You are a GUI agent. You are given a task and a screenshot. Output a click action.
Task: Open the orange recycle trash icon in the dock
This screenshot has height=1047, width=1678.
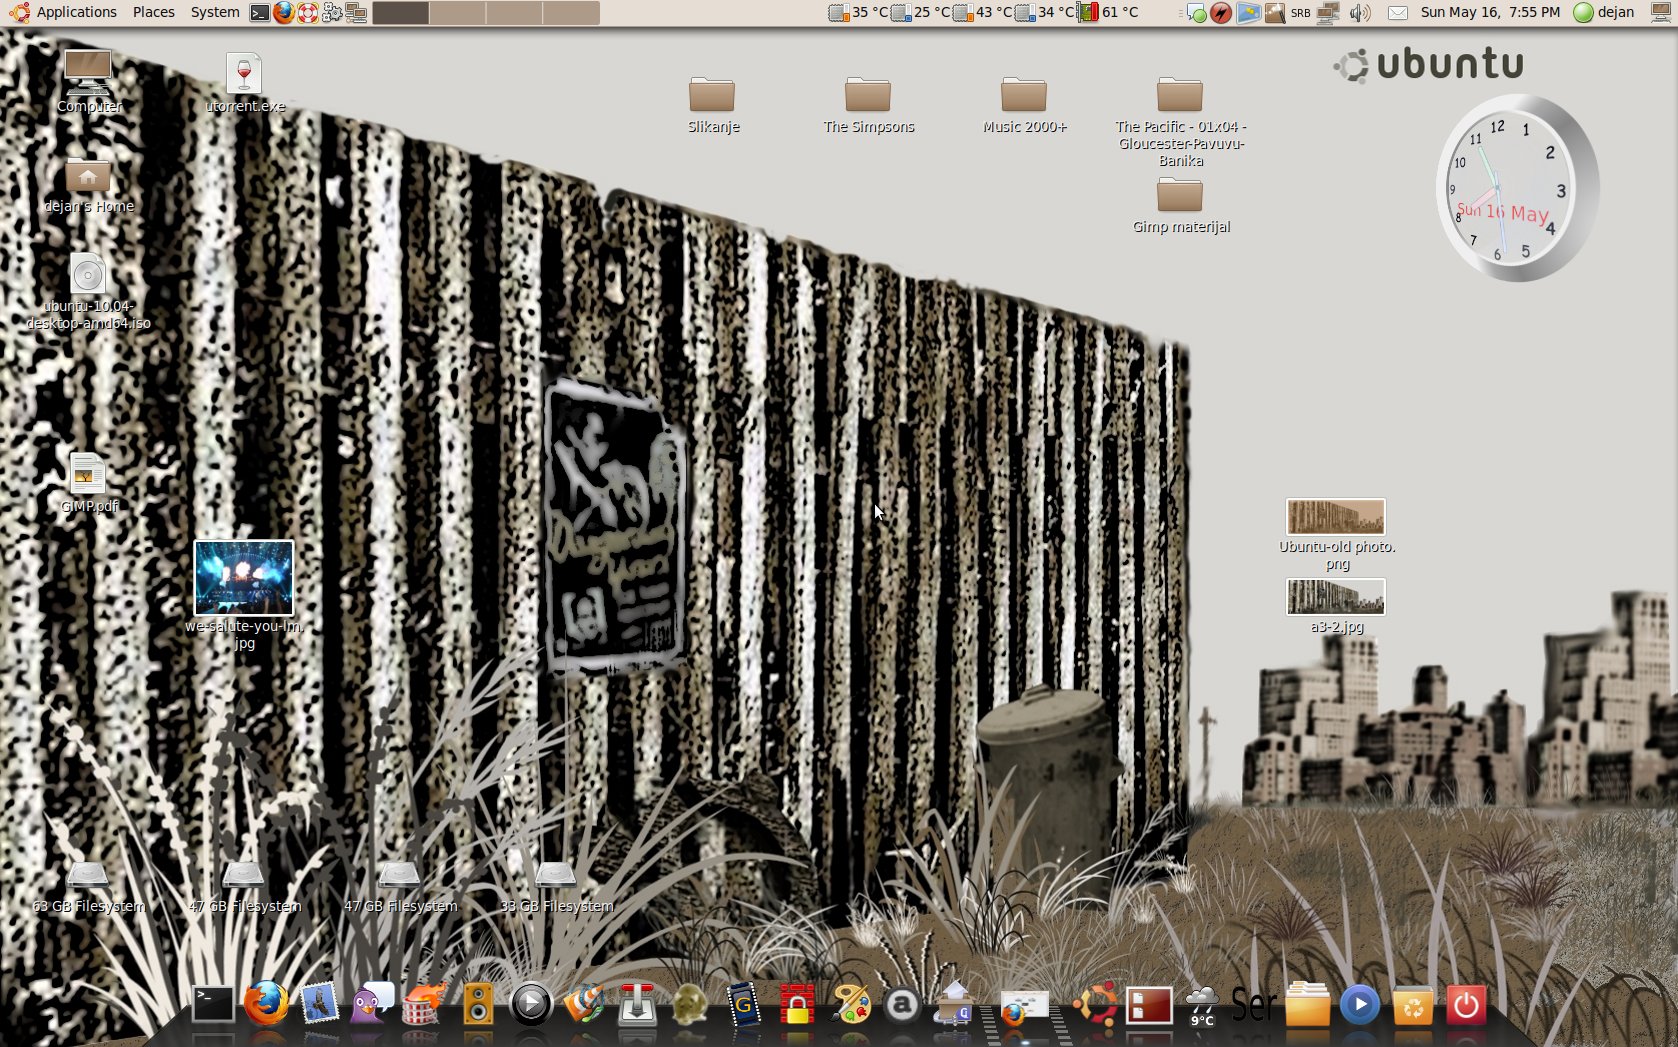point(1413,1005)
